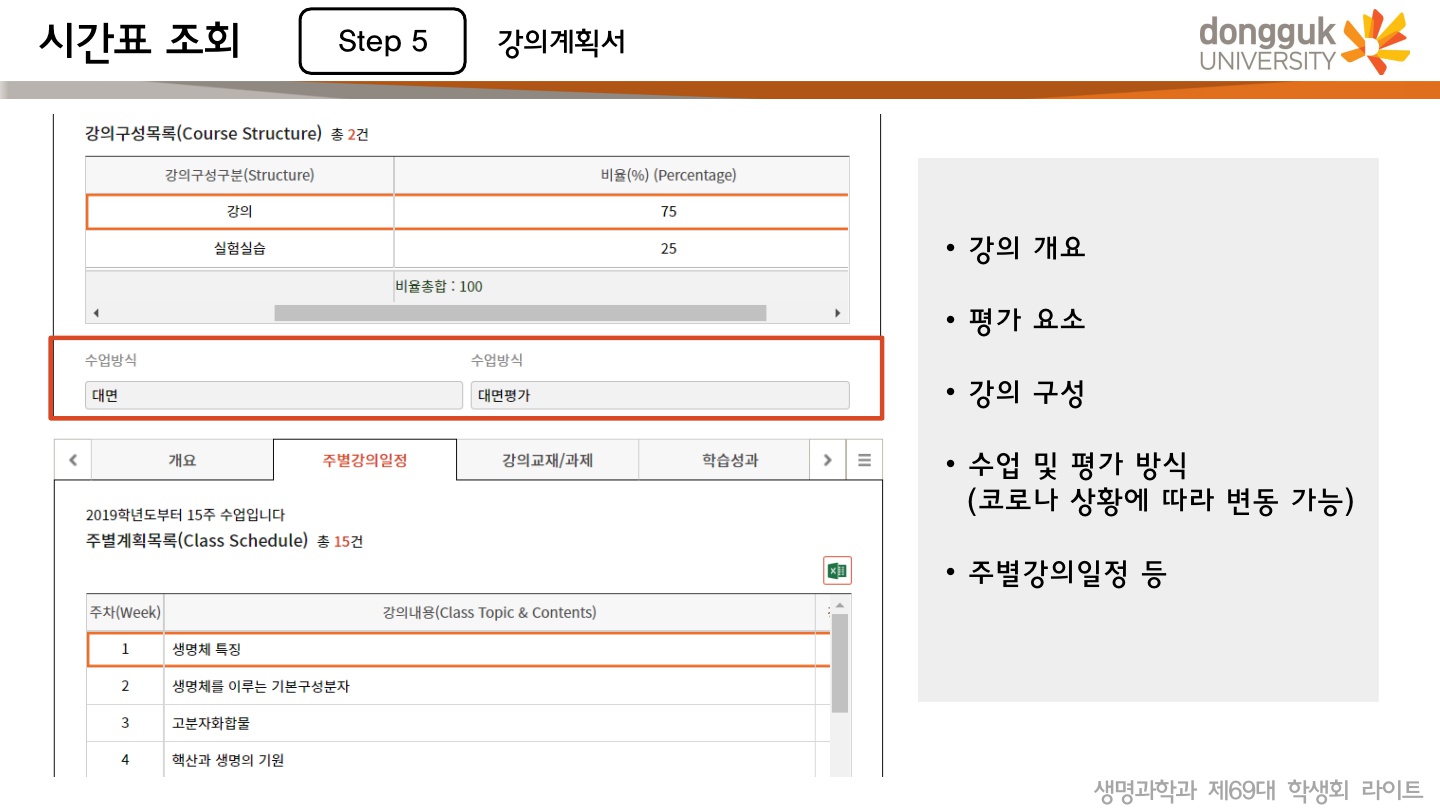Select week 4 row 핵산과 생명의 기원
The image size is (1440, 810).
click(459, 760)
